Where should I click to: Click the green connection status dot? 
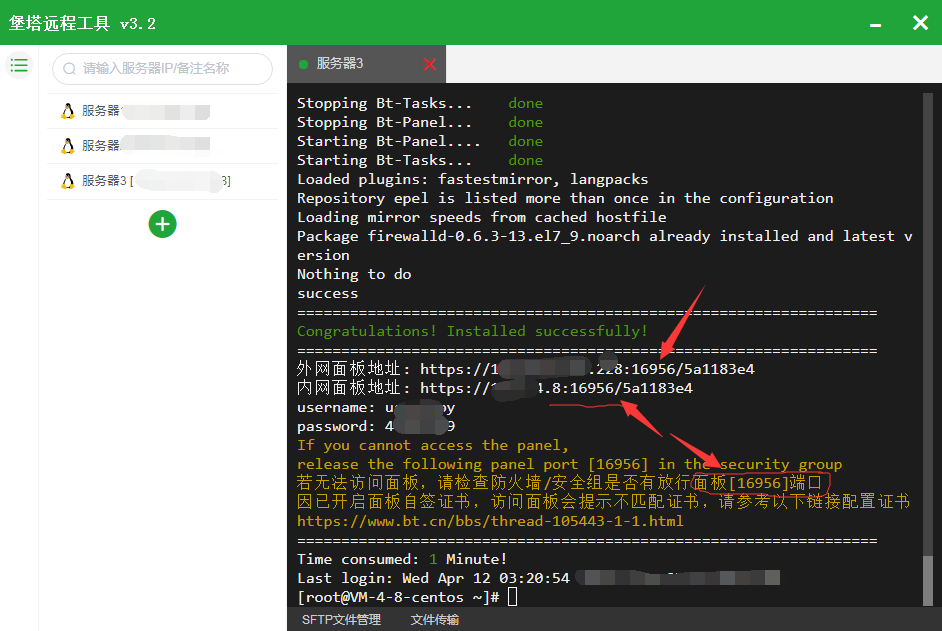tap(303, 64)
